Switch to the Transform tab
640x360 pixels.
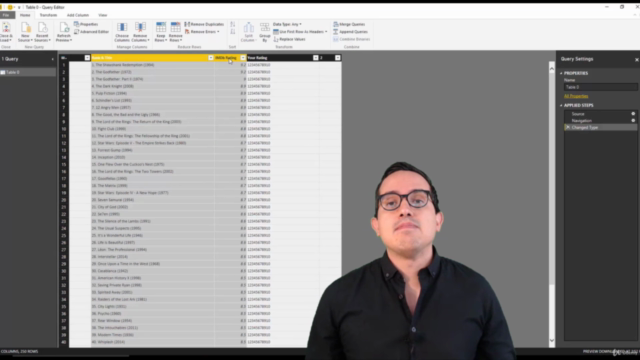click(x=48, y=15)
